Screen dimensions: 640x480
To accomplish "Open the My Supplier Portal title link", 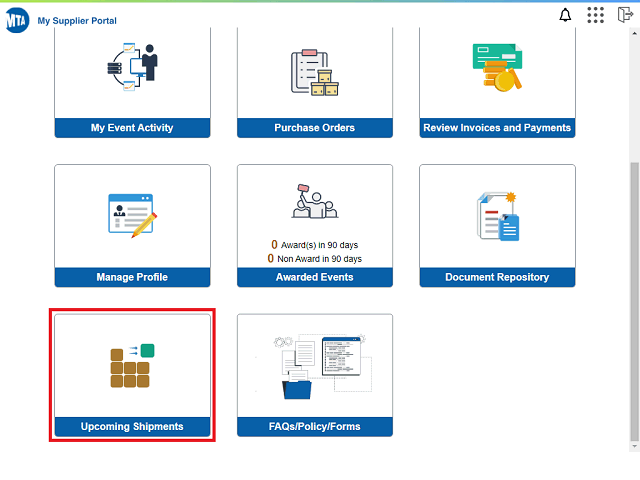I will (x=77, y=21).
